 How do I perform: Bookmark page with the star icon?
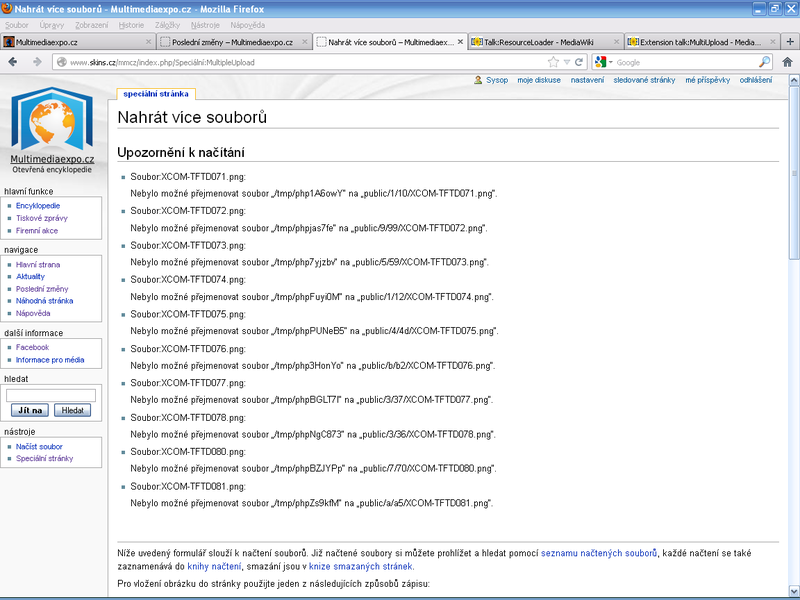point(553,62)
